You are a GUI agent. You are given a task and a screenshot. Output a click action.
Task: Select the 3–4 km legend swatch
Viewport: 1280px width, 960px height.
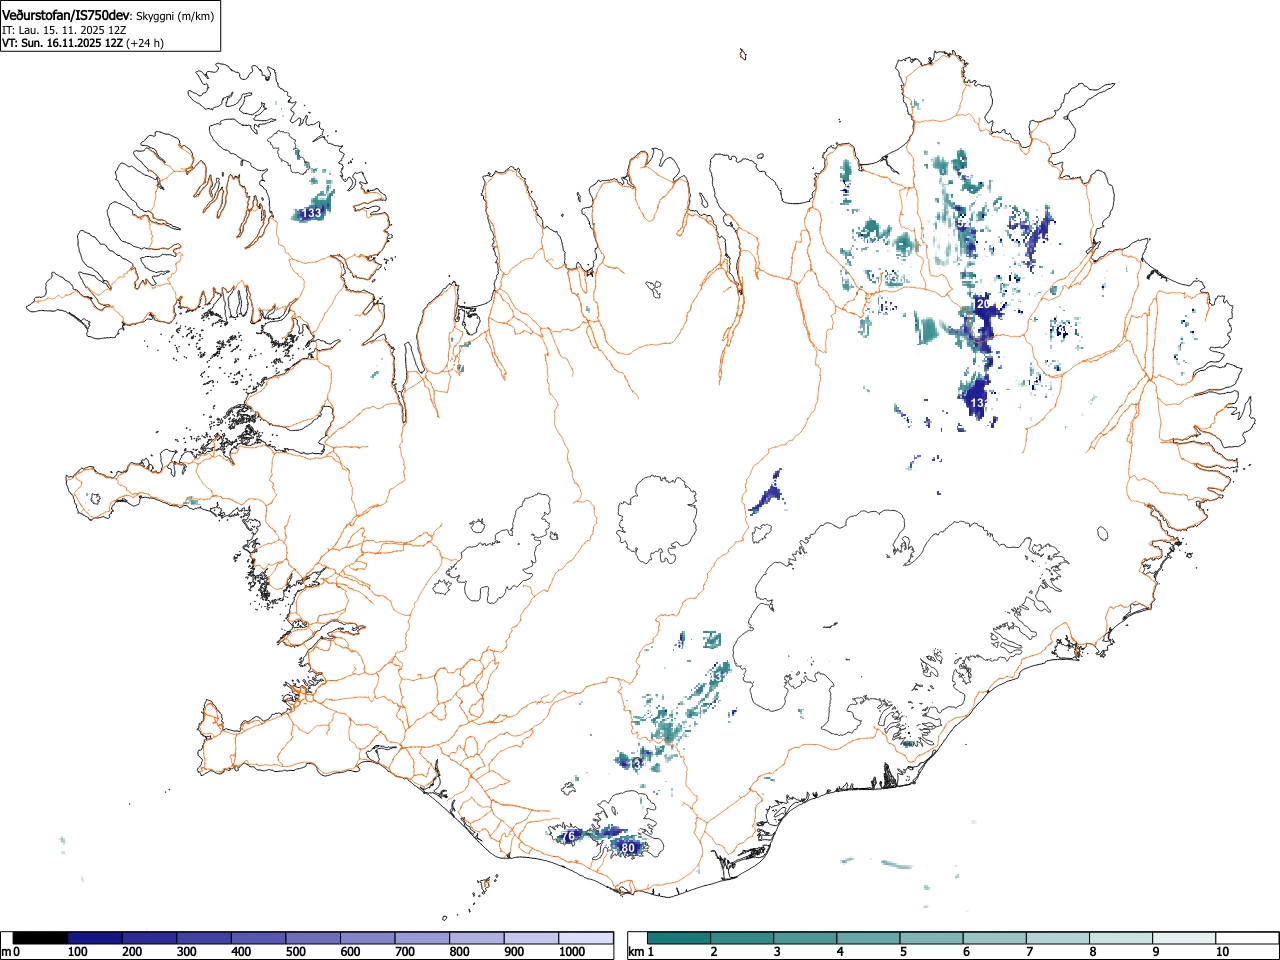tap(806, 938)
